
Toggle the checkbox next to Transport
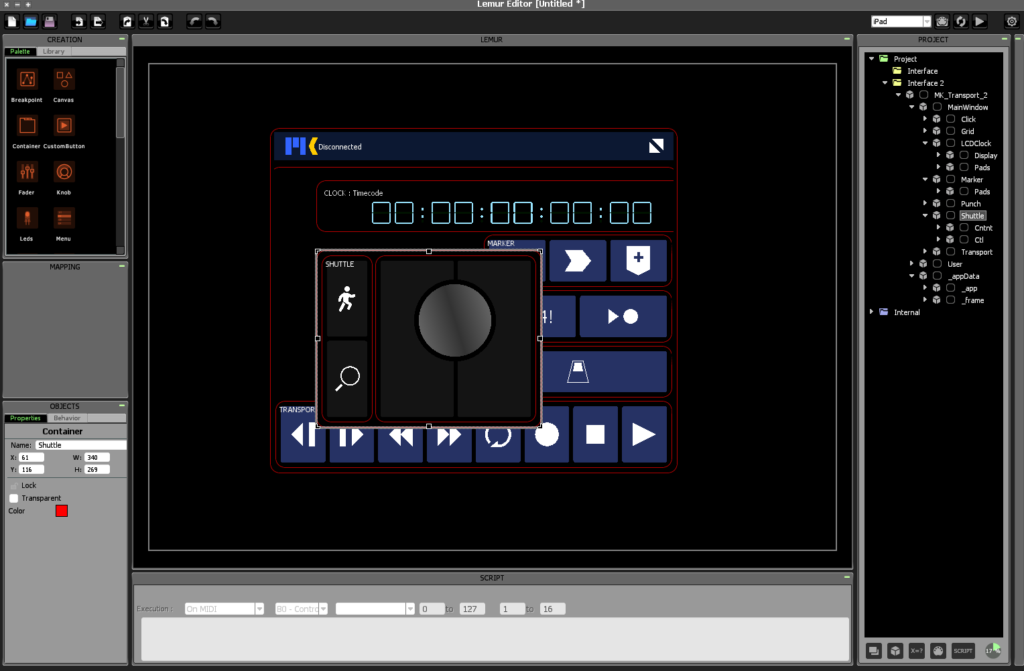(951, 252)
